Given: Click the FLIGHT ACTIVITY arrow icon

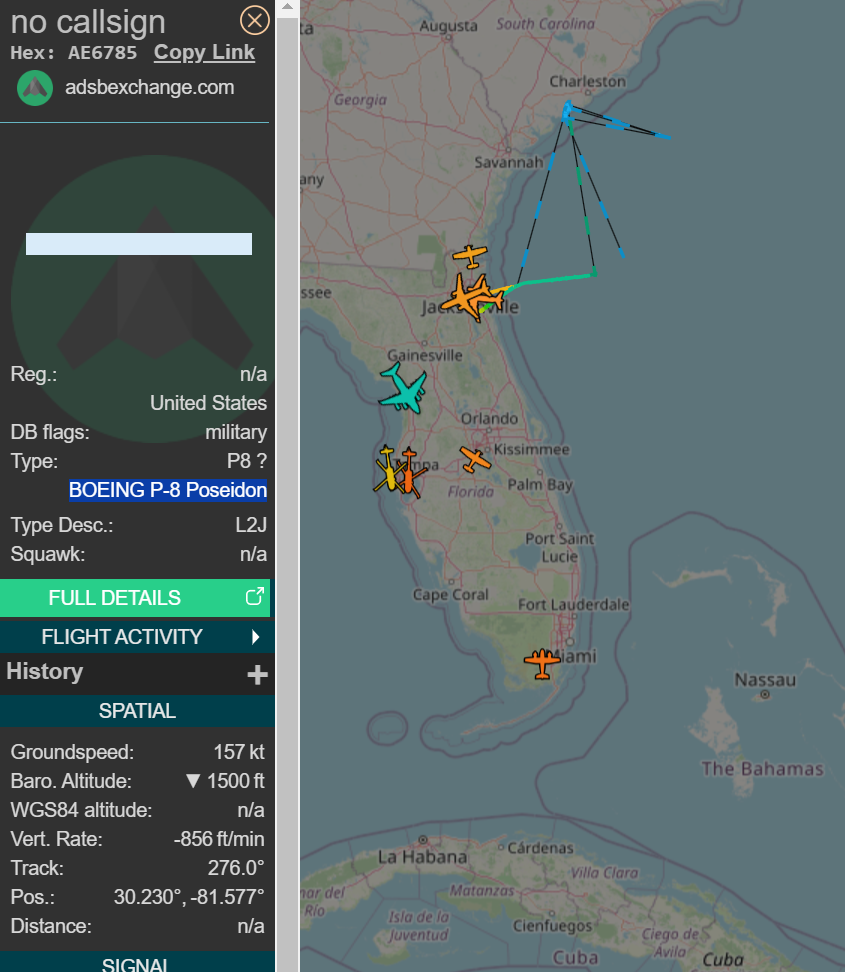Looking at the screenshot, I should tap(255, 637).
